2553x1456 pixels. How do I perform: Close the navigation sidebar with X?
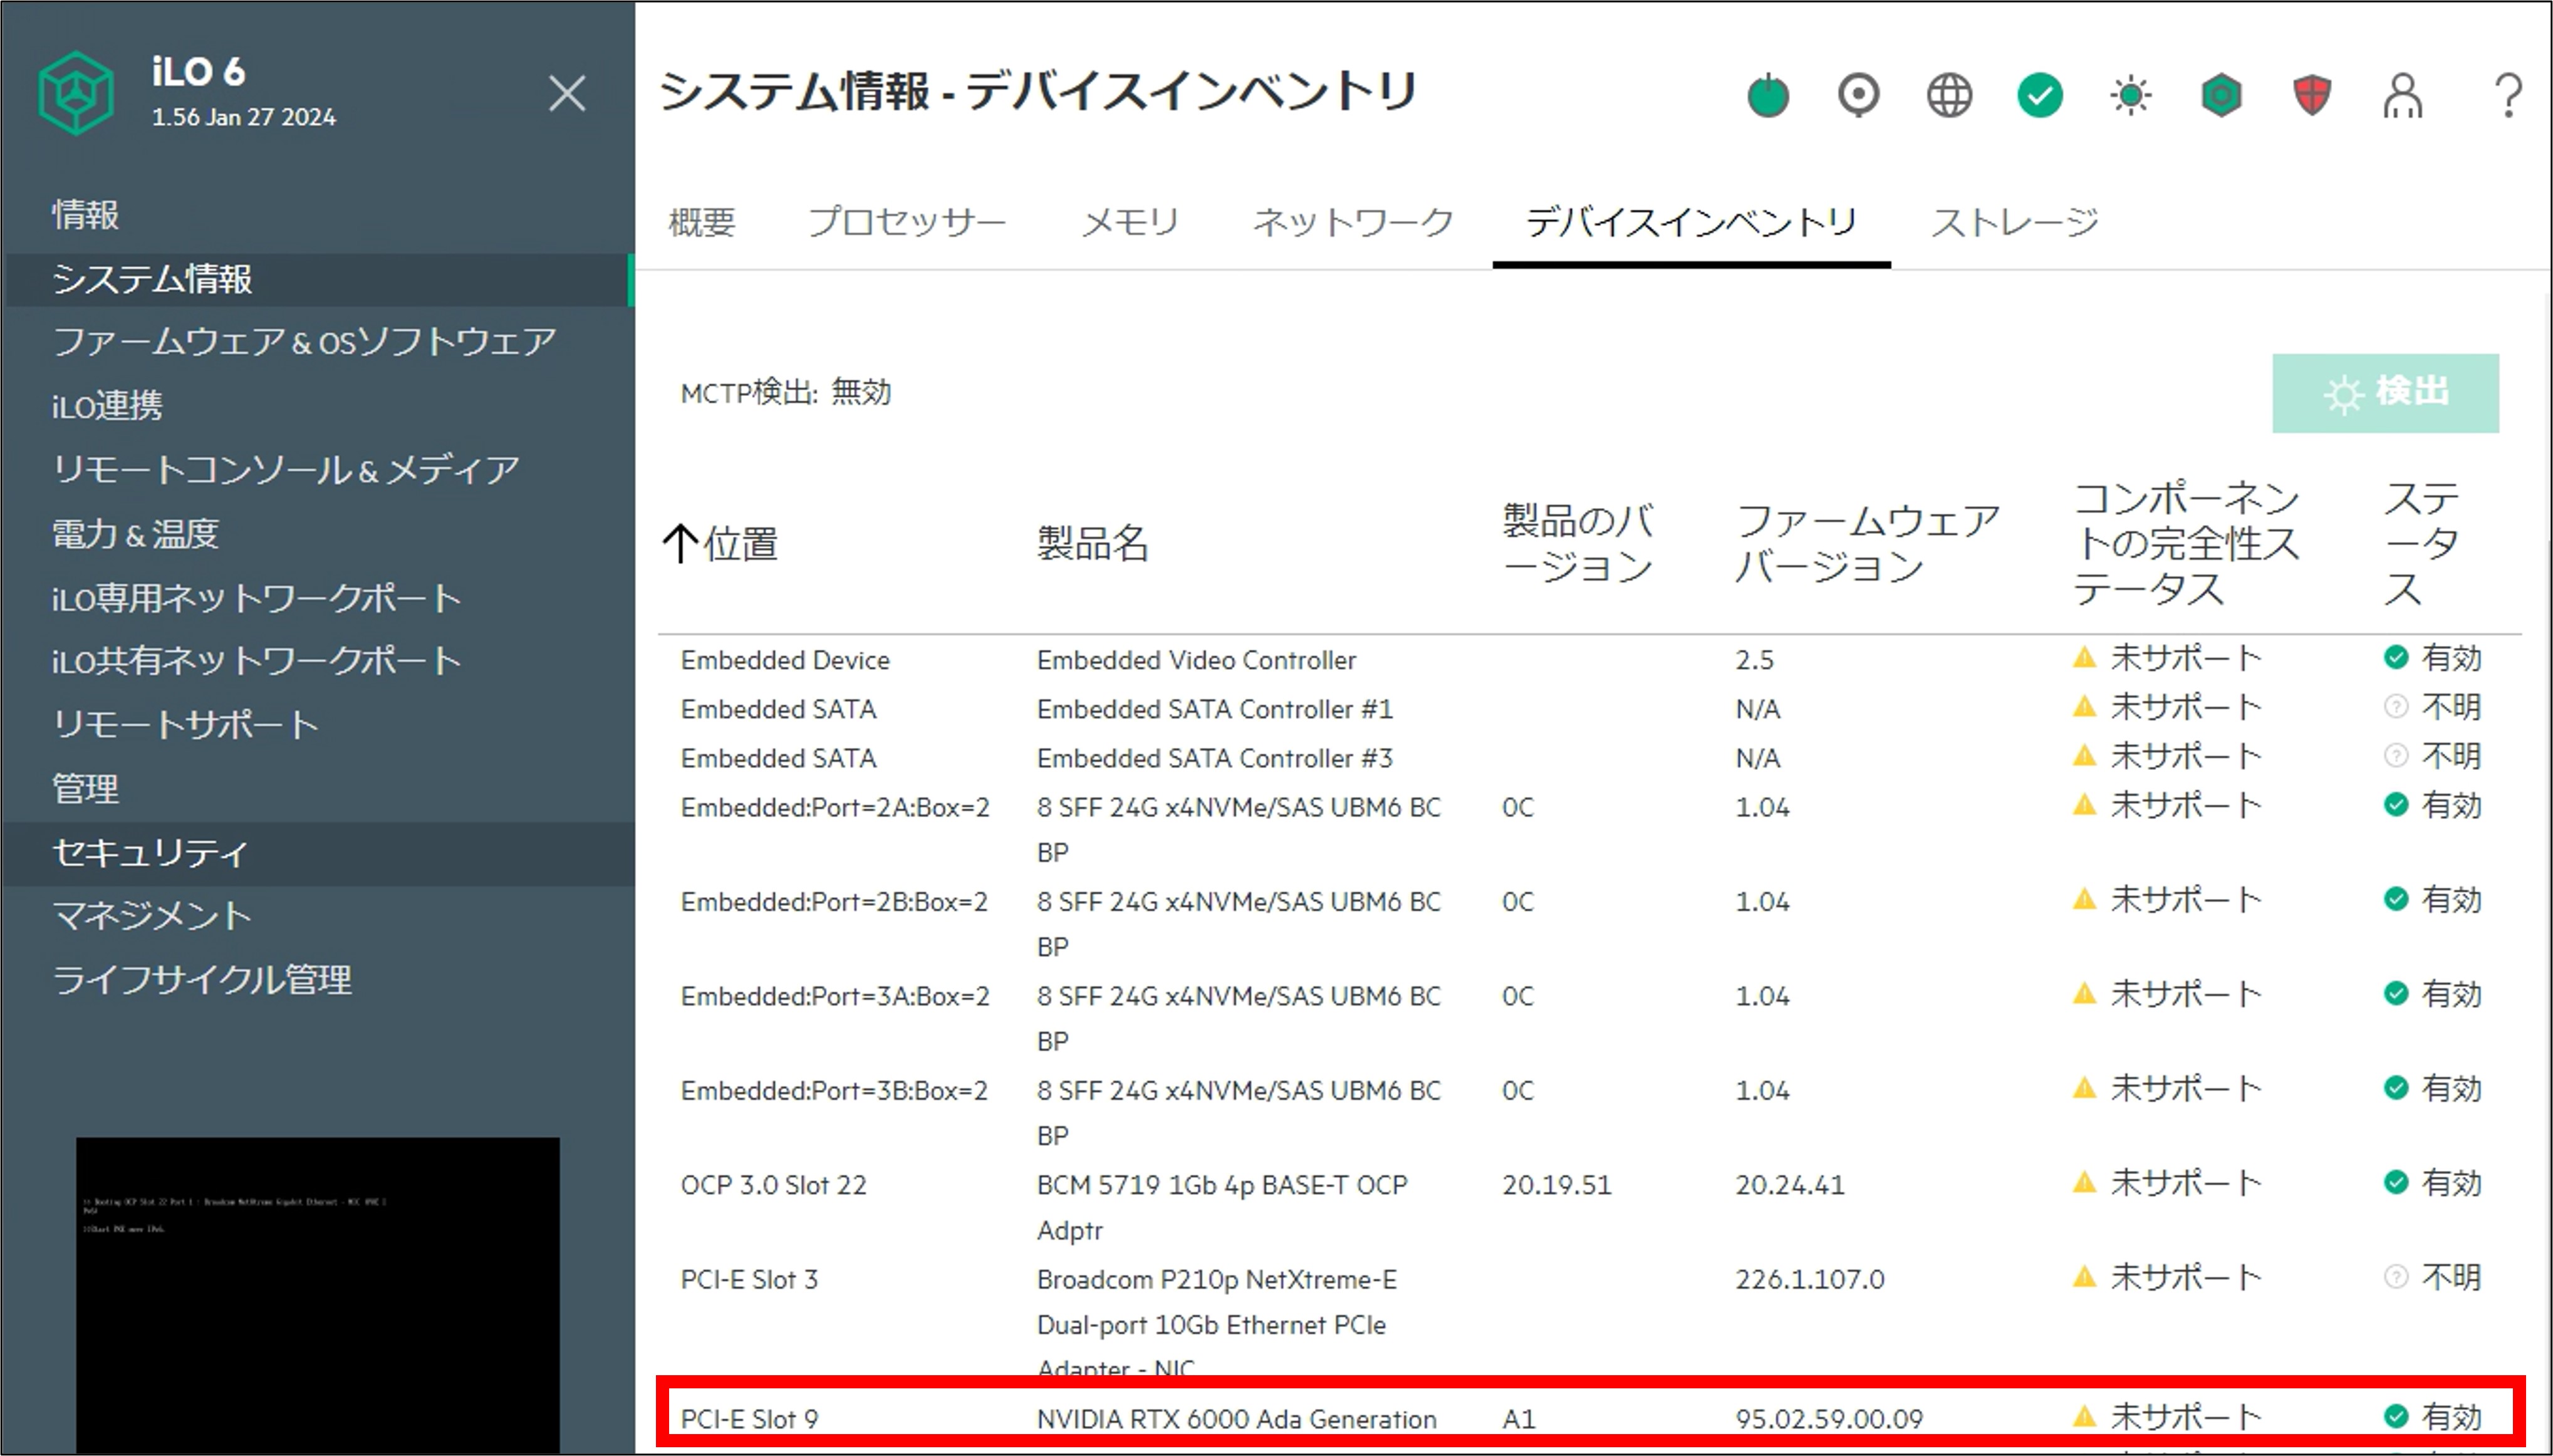(567, 94)
